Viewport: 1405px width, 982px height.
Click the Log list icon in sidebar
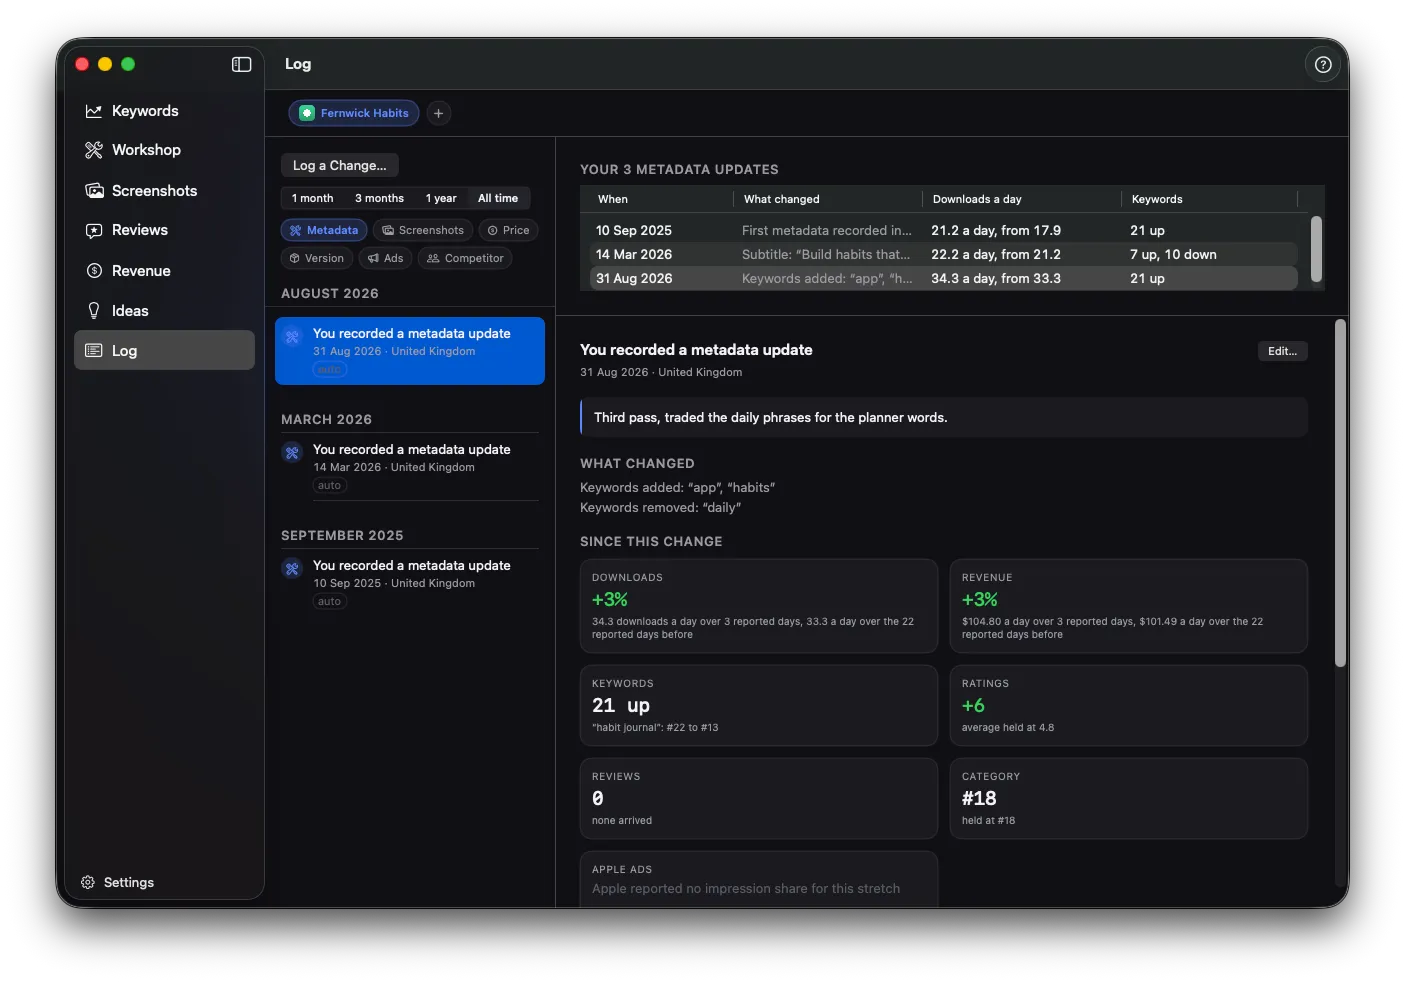[94, 351]
